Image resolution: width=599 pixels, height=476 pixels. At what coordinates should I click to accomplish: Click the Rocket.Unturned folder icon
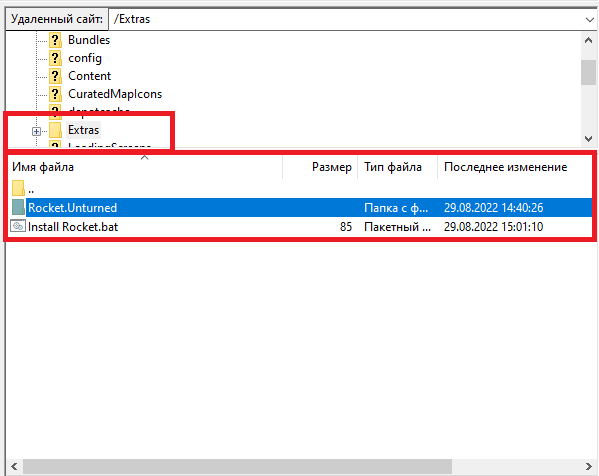coord(18,207)
